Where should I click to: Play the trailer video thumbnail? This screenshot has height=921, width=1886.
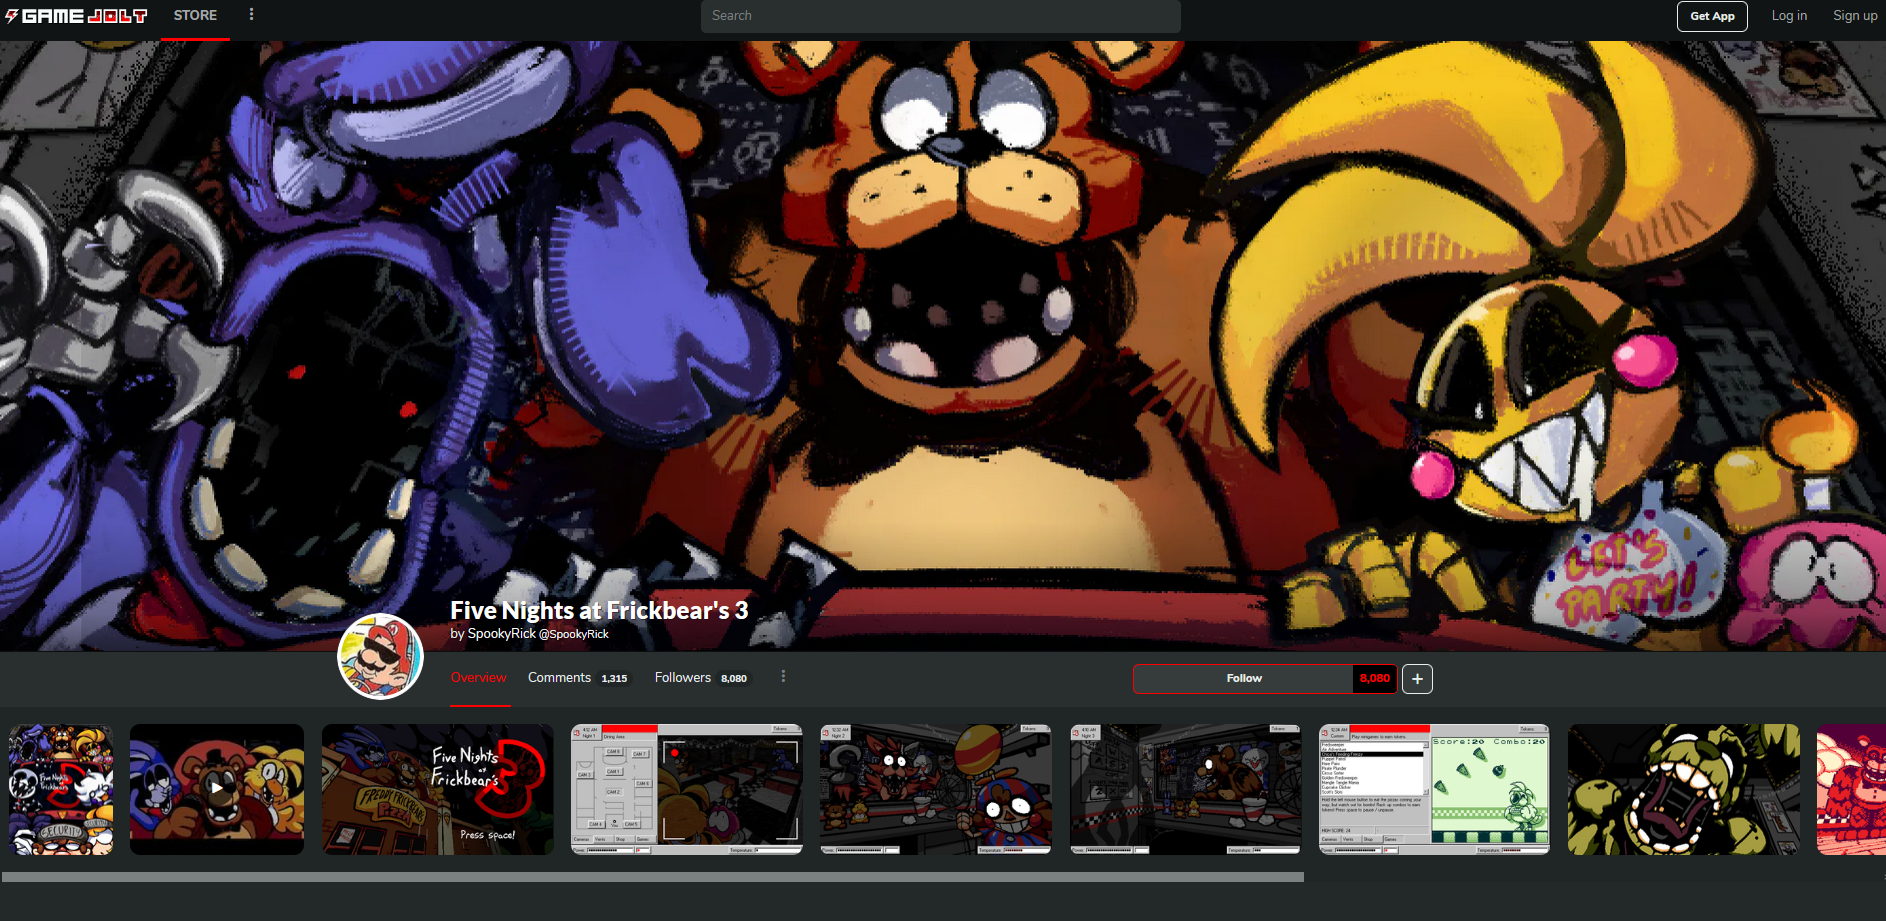[217, 789]
